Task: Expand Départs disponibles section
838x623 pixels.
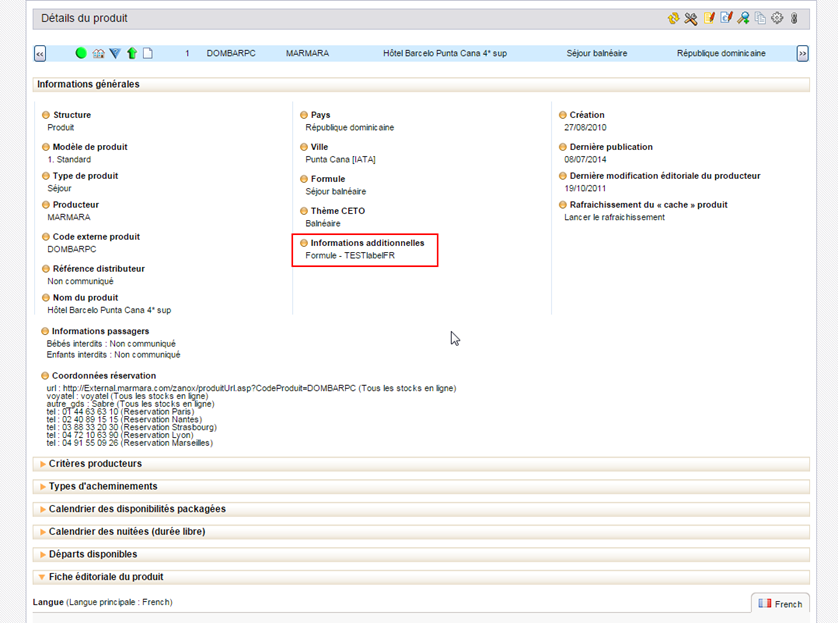Action: [93, 554]
